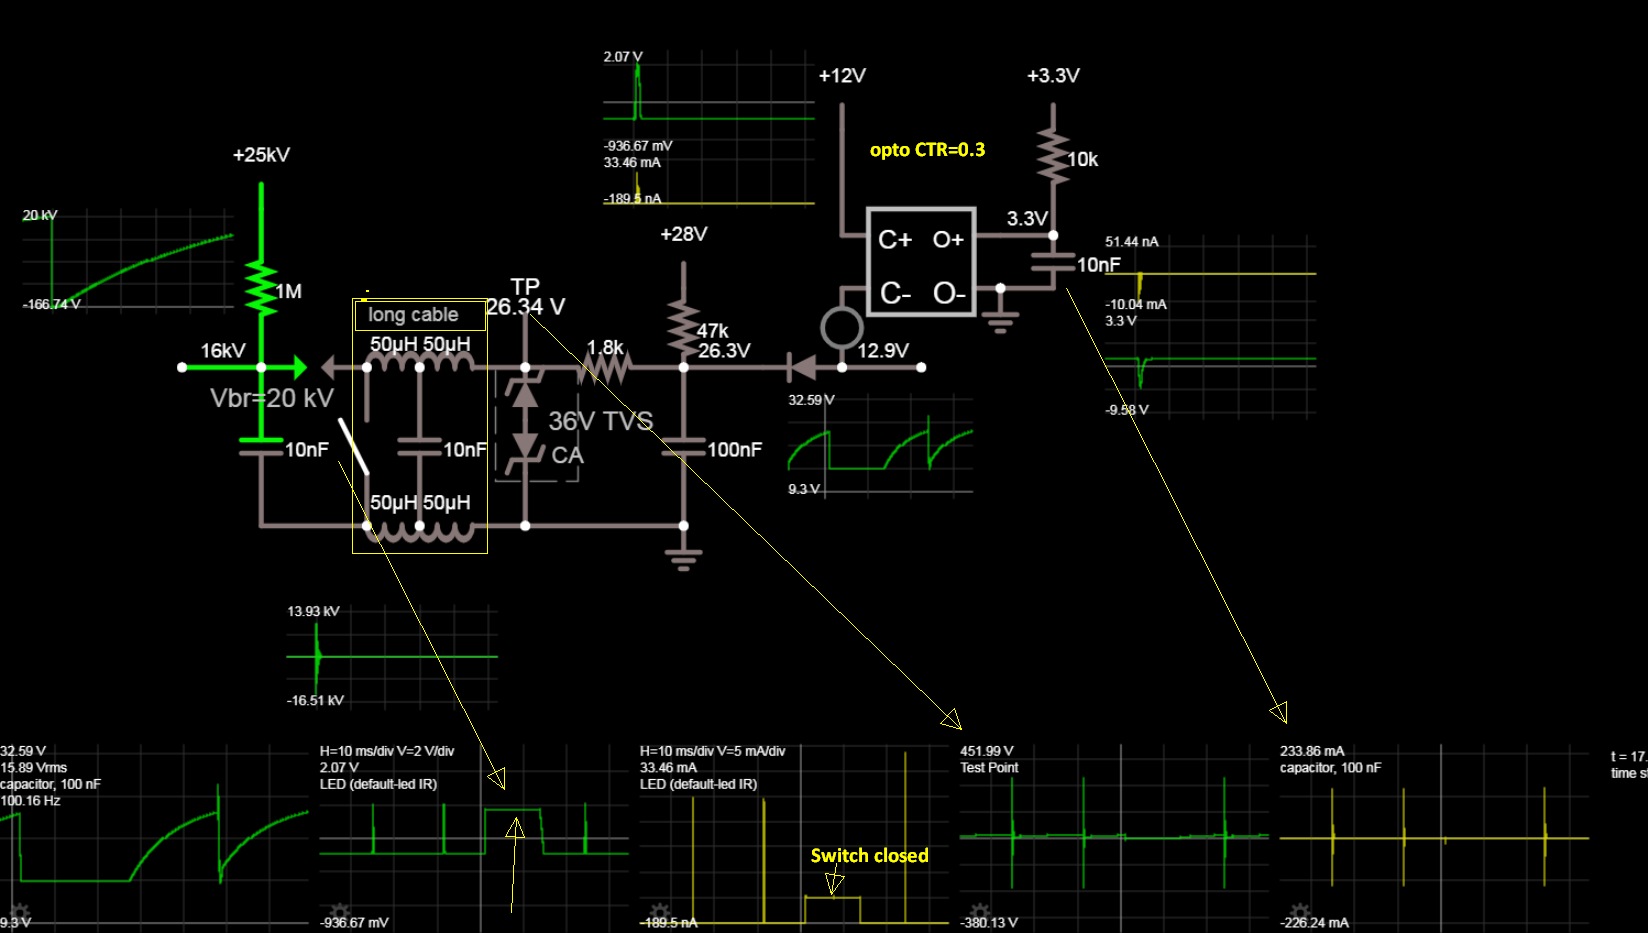Click the floating 20 kV ramp scope
Viewport: 1648px width, 933px height.
pos(128,260)
